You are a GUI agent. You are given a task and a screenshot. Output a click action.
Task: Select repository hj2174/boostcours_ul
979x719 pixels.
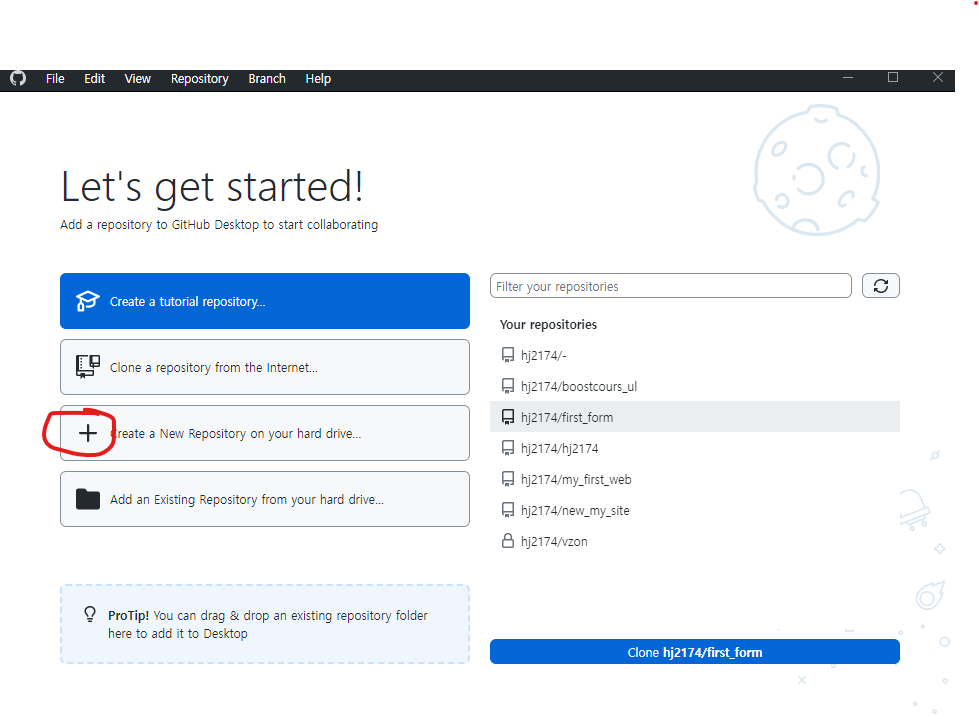pyautogui.click(x=695, y=386)
